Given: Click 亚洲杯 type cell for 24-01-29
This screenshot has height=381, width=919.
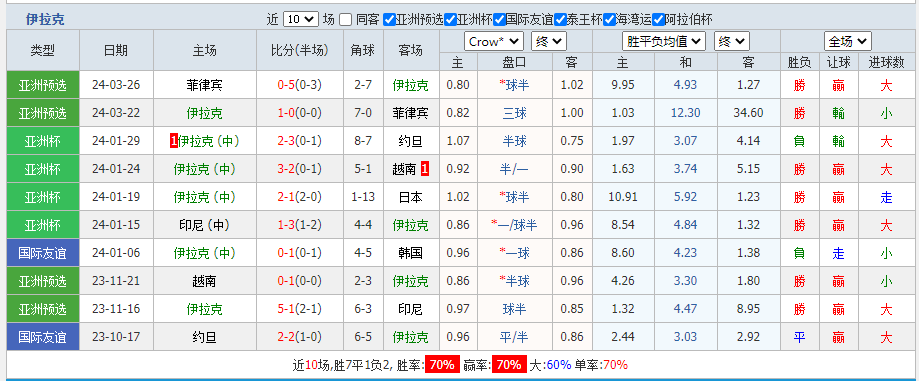Looking at the screenshot, I should coord(43,141).
